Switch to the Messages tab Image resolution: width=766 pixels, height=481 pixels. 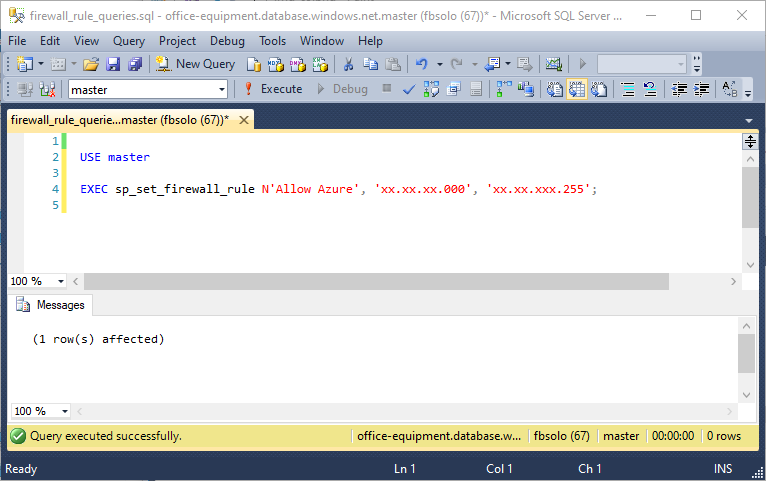(x=50, y=305)
